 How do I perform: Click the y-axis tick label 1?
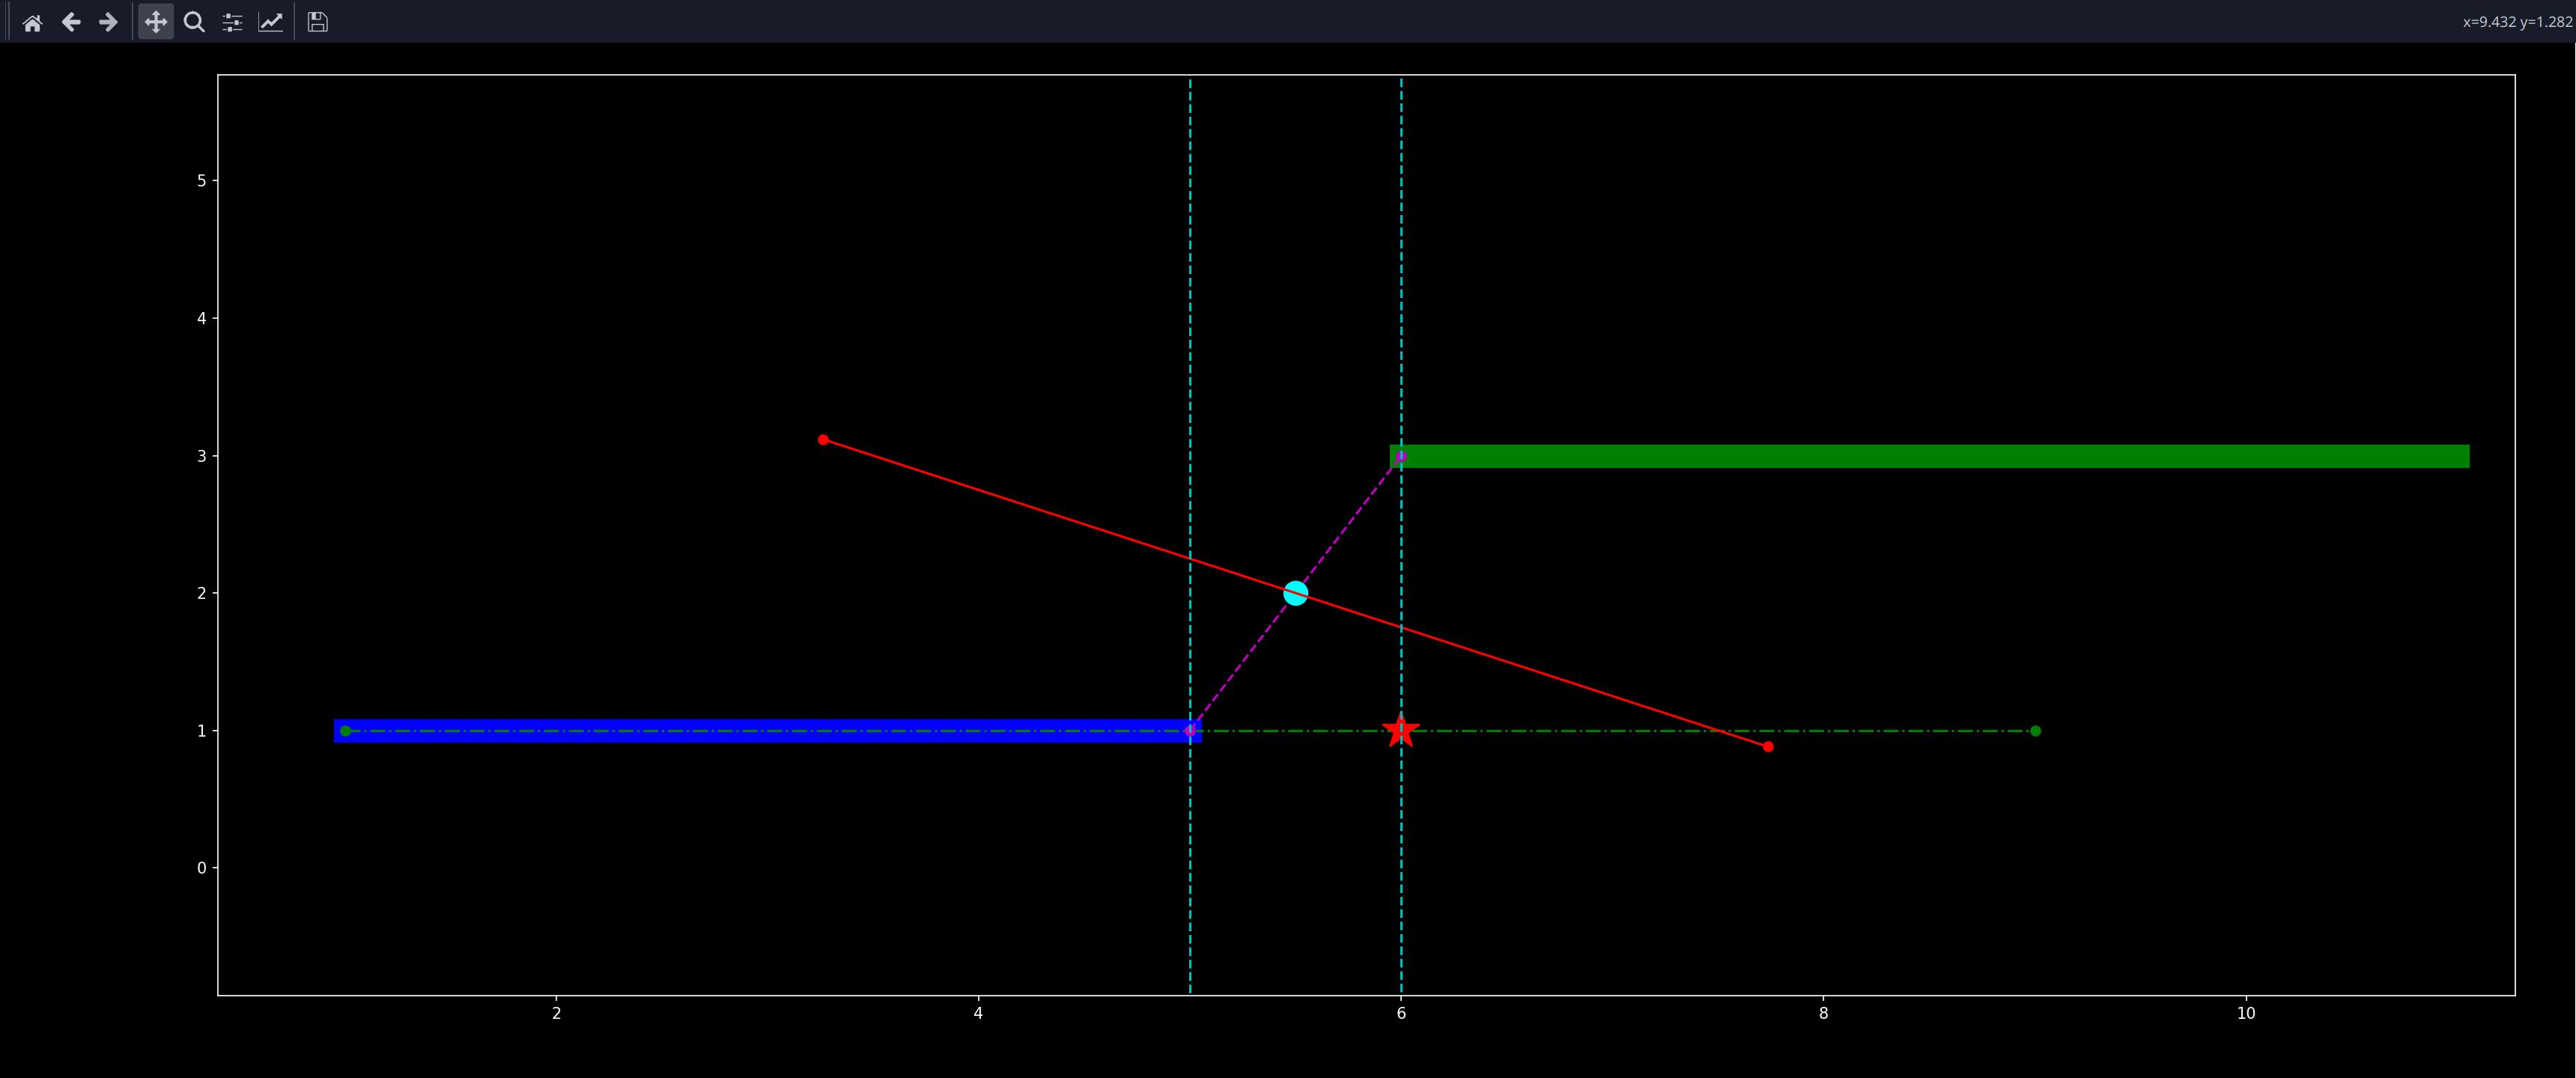pyautogui.click(x=202, y=731)
